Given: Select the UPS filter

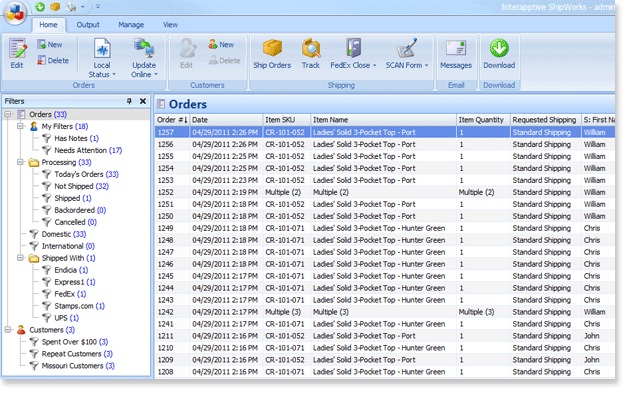Looking at the screenshot, I should [x=60, y=318].
